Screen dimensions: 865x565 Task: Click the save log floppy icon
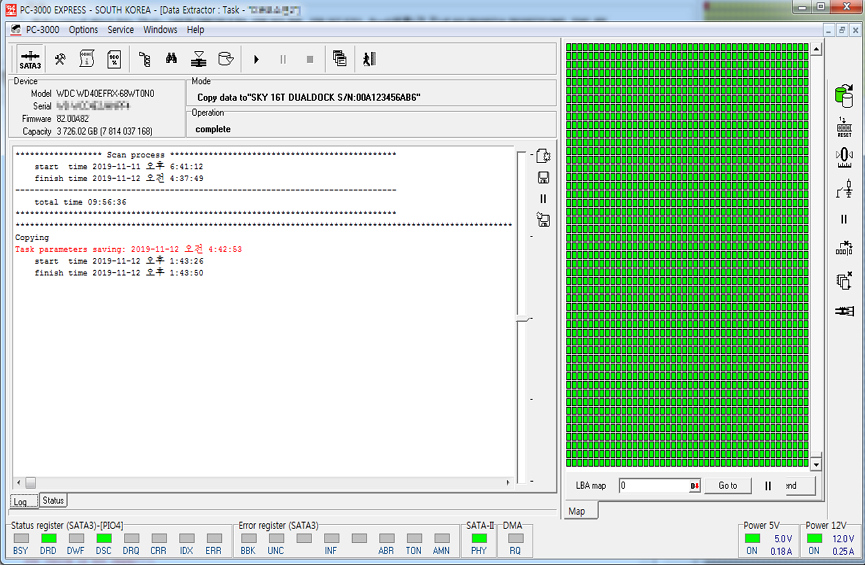[x=543, y=178]
